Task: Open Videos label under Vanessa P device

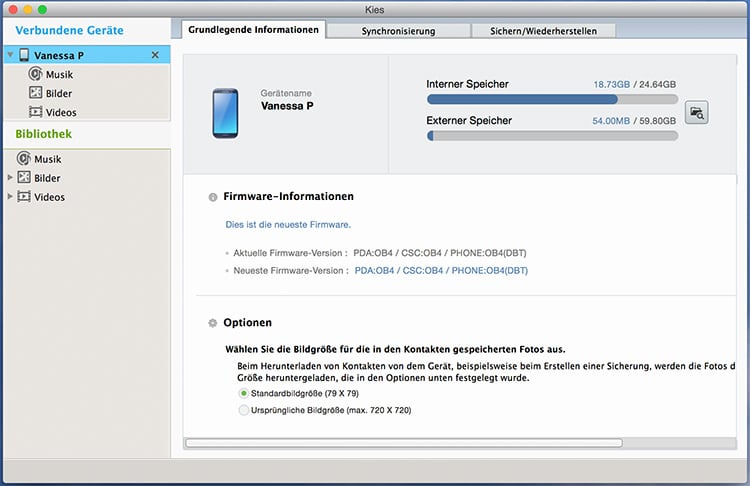Action: coord(61,112)
